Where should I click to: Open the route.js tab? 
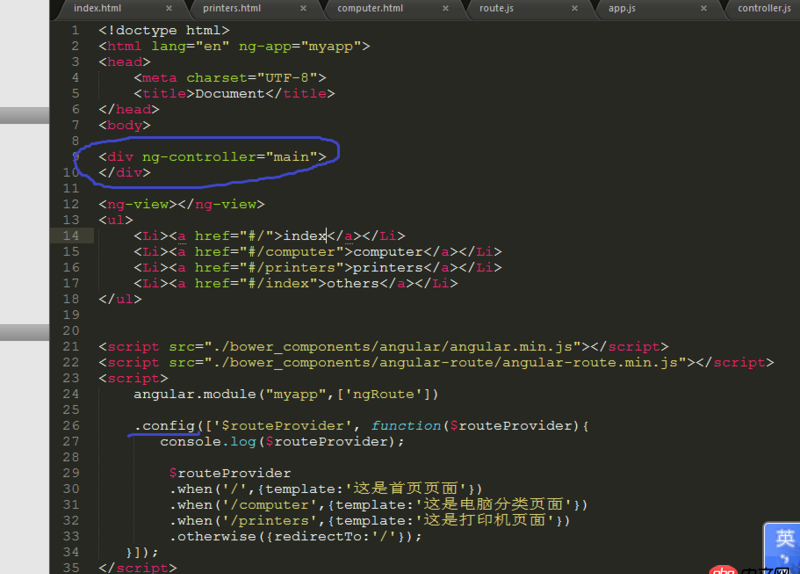(x=496, y=8)
